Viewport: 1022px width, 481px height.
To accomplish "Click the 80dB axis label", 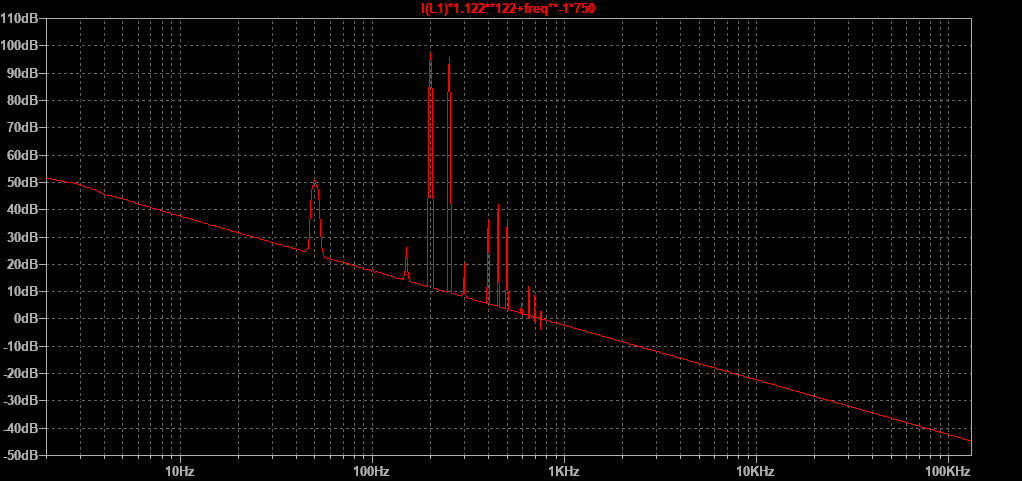I will (x=23, y=100).
